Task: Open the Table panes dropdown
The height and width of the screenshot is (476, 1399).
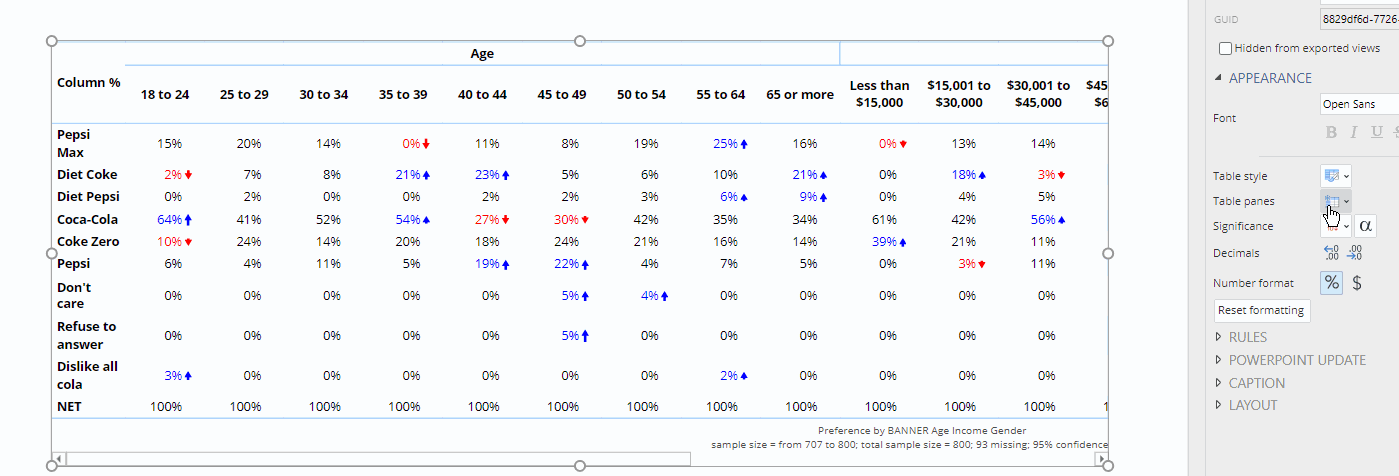Action: [x=1336, y=201]
